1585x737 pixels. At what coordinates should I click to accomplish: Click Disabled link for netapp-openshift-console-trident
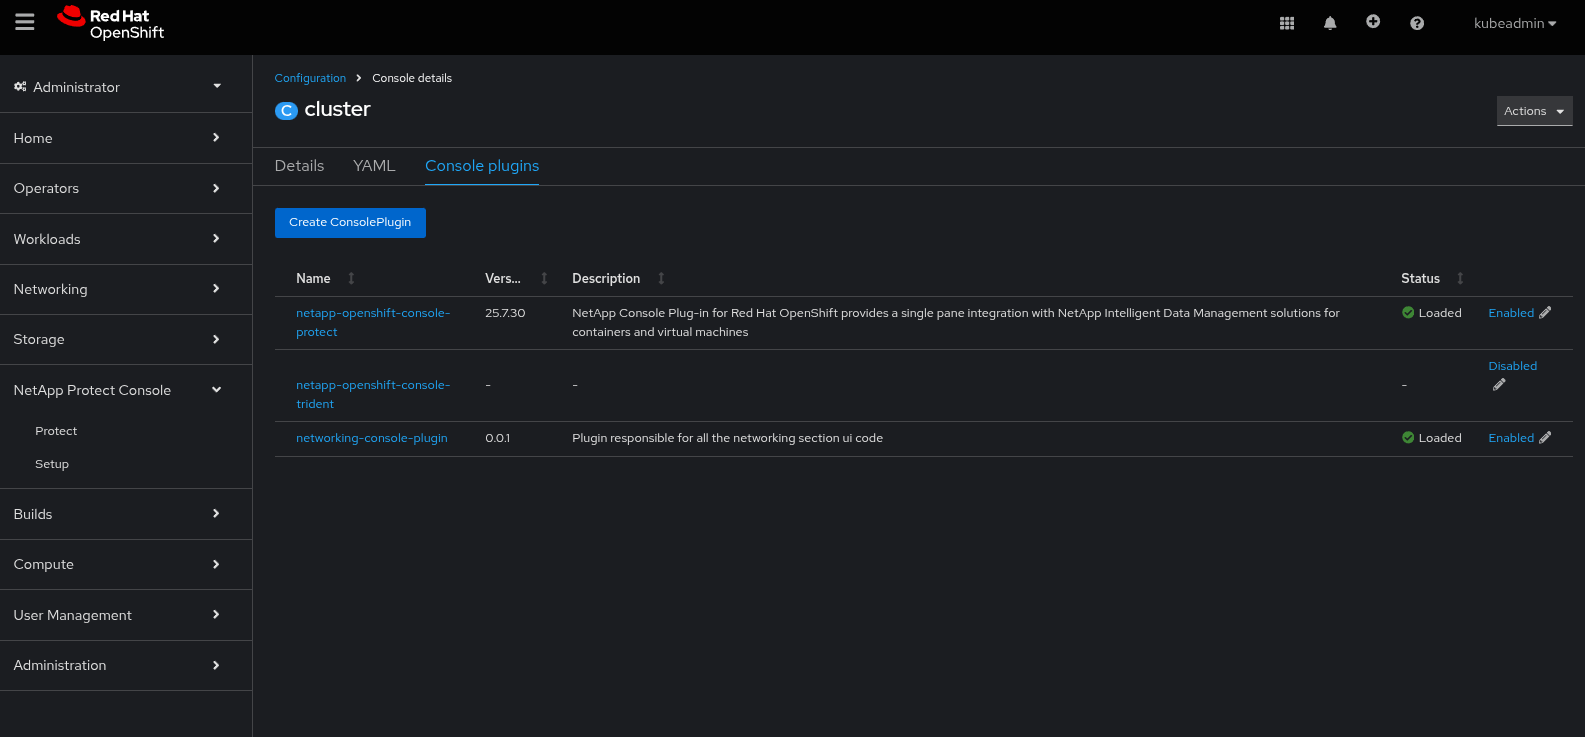click(x=1513, y=366)
